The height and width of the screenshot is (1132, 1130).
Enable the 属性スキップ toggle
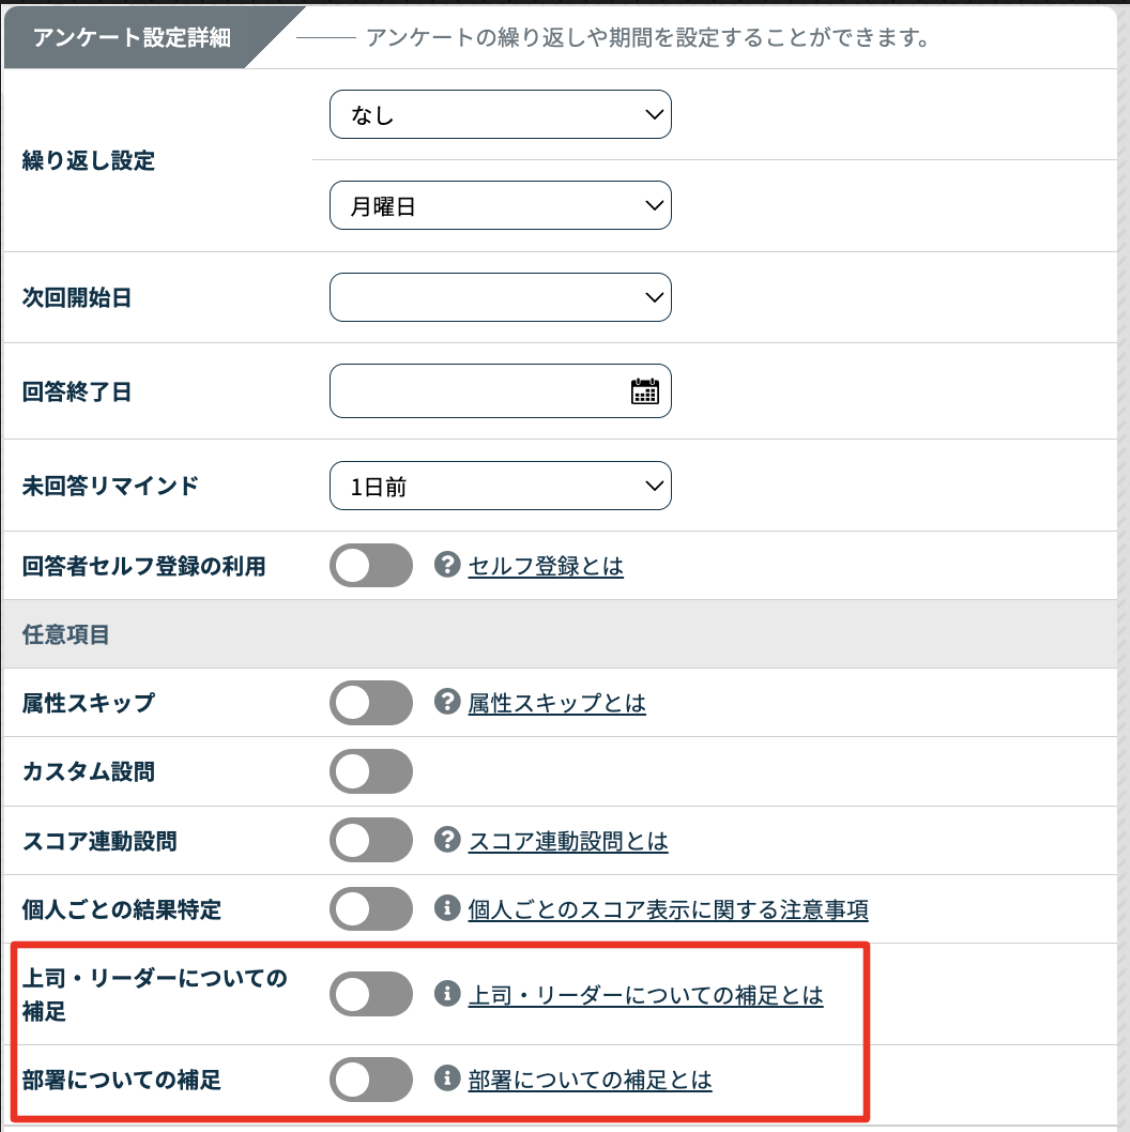pyautogui.click(x=371, y=702)
